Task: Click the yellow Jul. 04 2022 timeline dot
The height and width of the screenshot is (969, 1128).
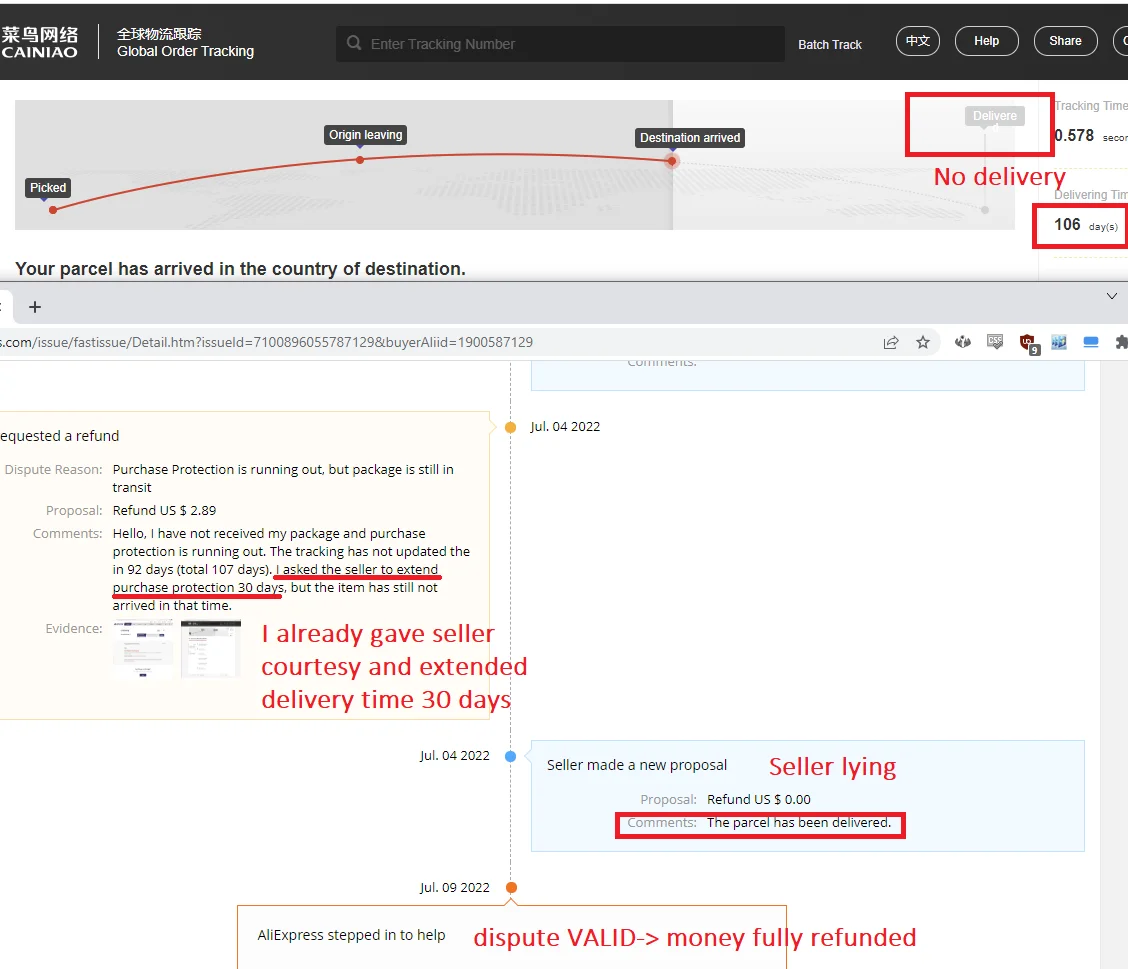Action: 510,427
